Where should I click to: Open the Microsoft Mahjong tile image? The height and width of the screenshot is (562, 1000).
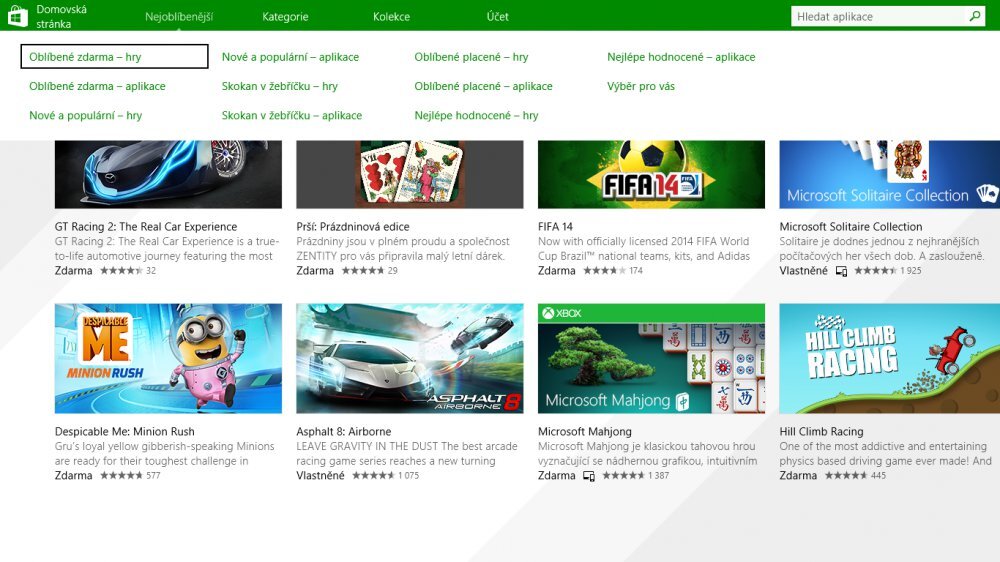coord(651,358)
